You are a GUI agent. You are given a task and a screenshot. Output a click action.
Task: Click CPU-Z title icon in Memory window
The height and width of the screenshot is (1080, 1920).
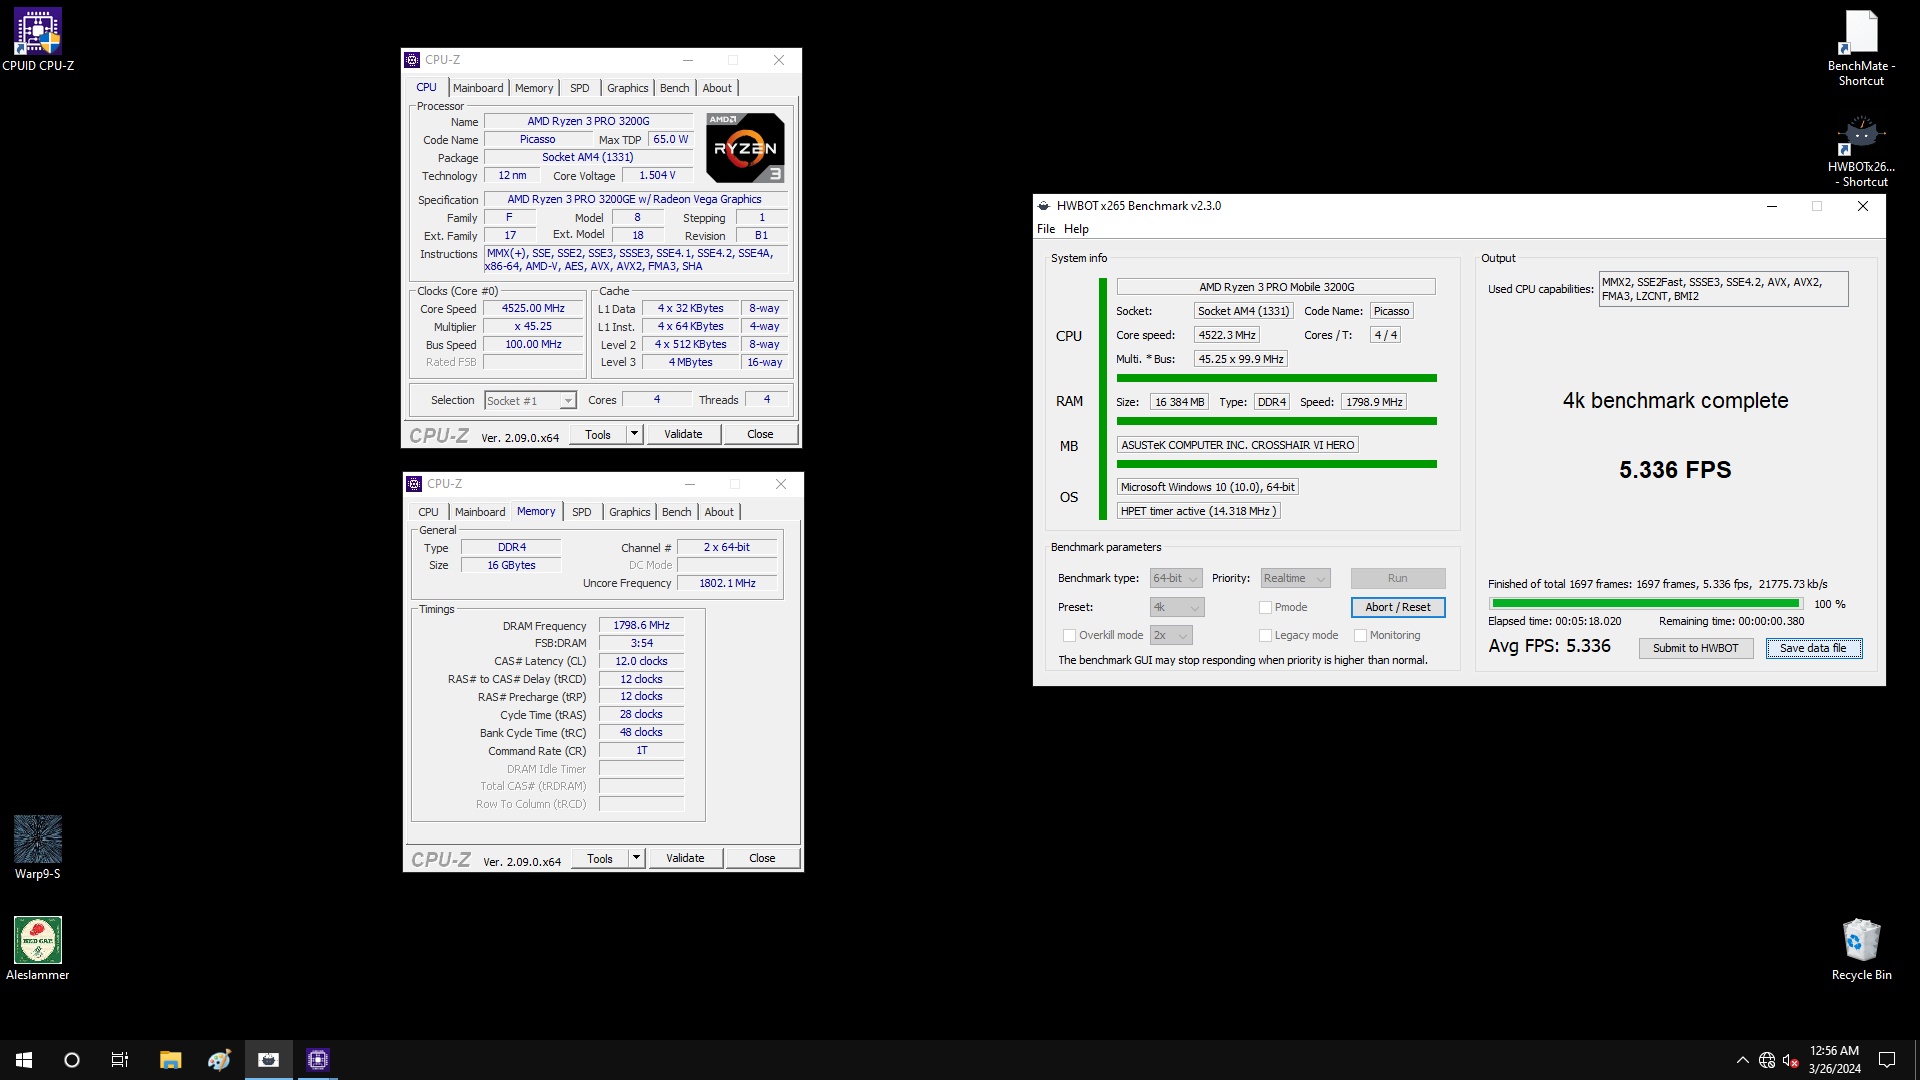point(414,484)
